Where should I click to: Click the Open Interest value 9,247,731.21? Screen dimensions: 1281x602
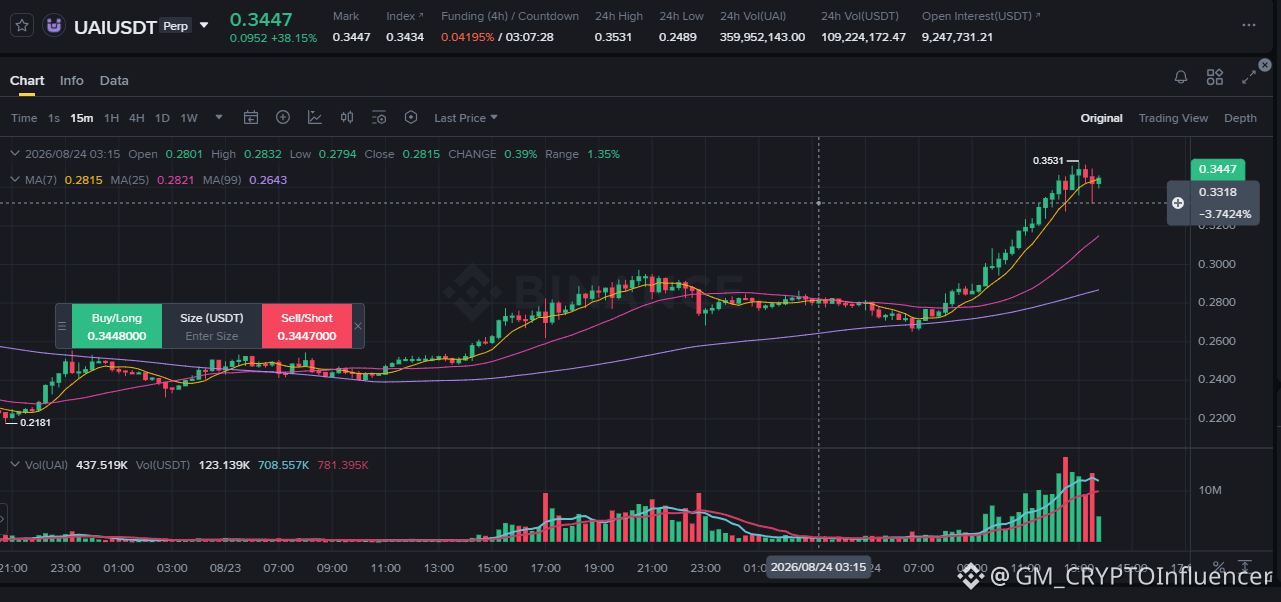pyautogui.click(x=957, y=37)
